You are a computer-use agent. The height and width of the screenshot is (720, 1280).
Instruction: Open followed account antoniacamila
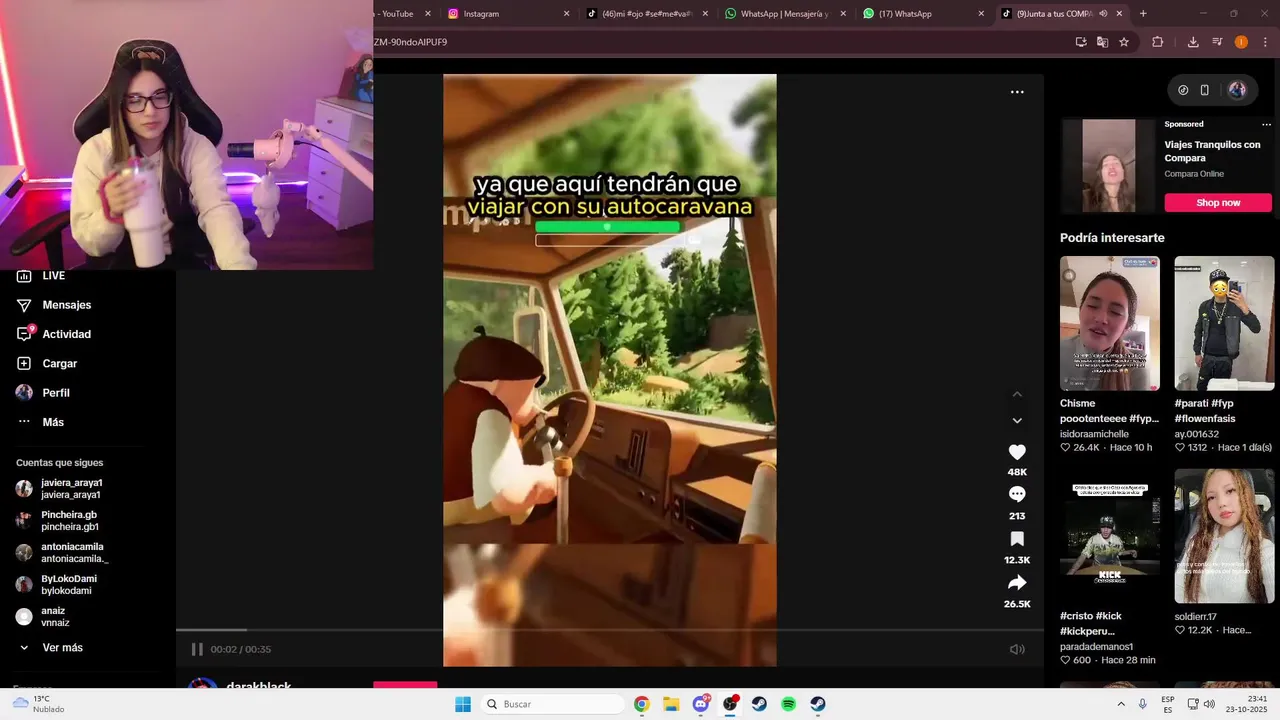60,553
